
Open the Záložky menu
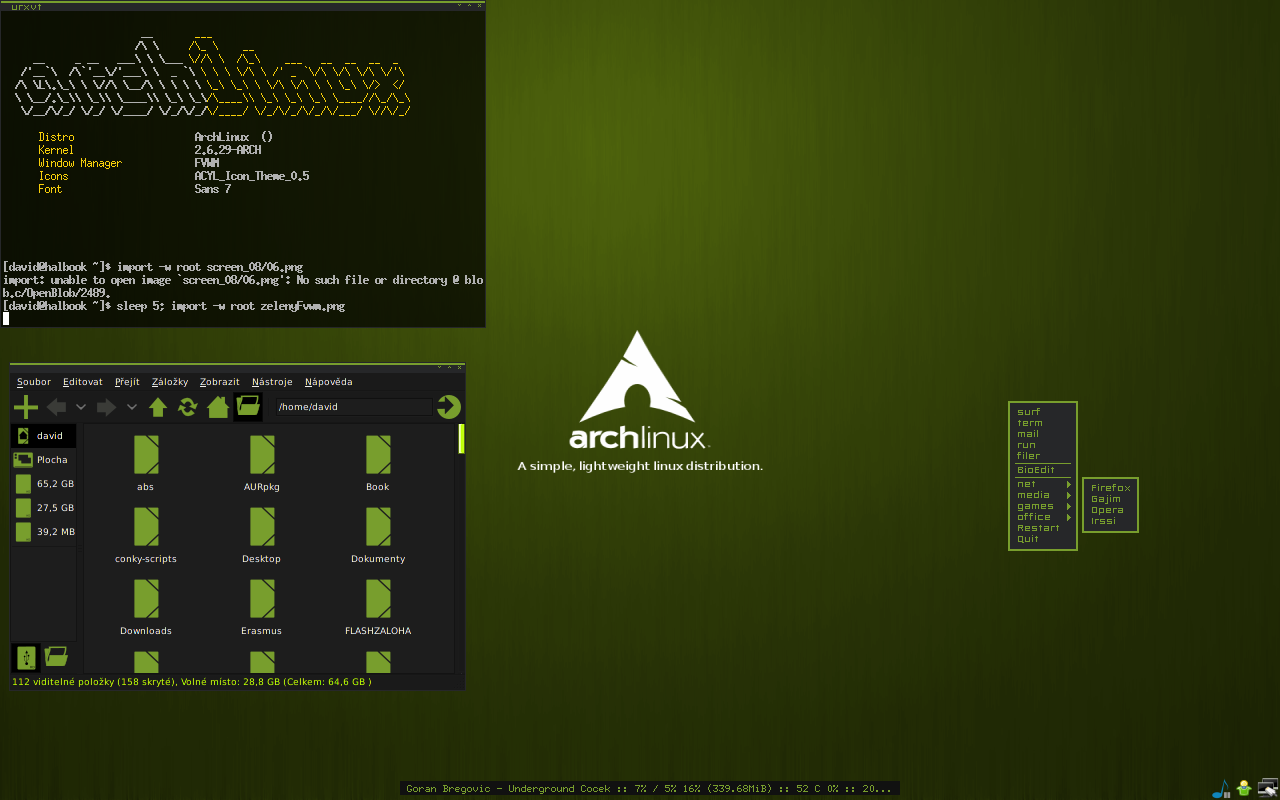pyautogui.click(x=170, y=382)
